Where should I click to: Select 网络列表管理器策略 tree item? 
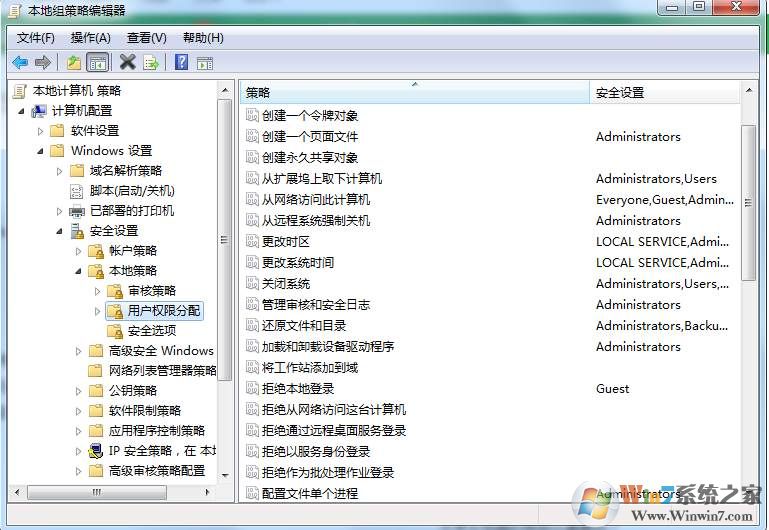point(162,371)
